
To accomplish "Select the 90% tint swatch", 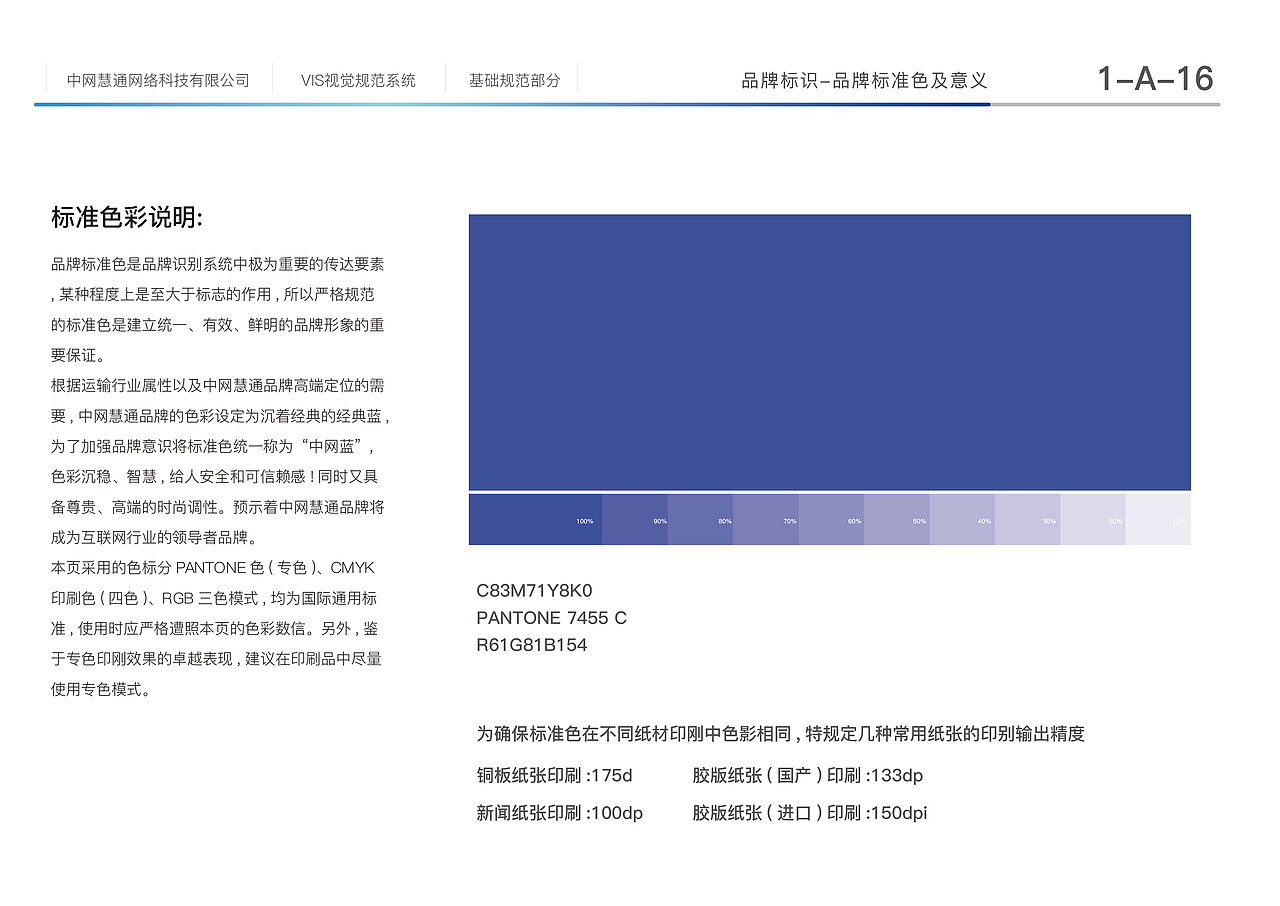I will (635, 519).
